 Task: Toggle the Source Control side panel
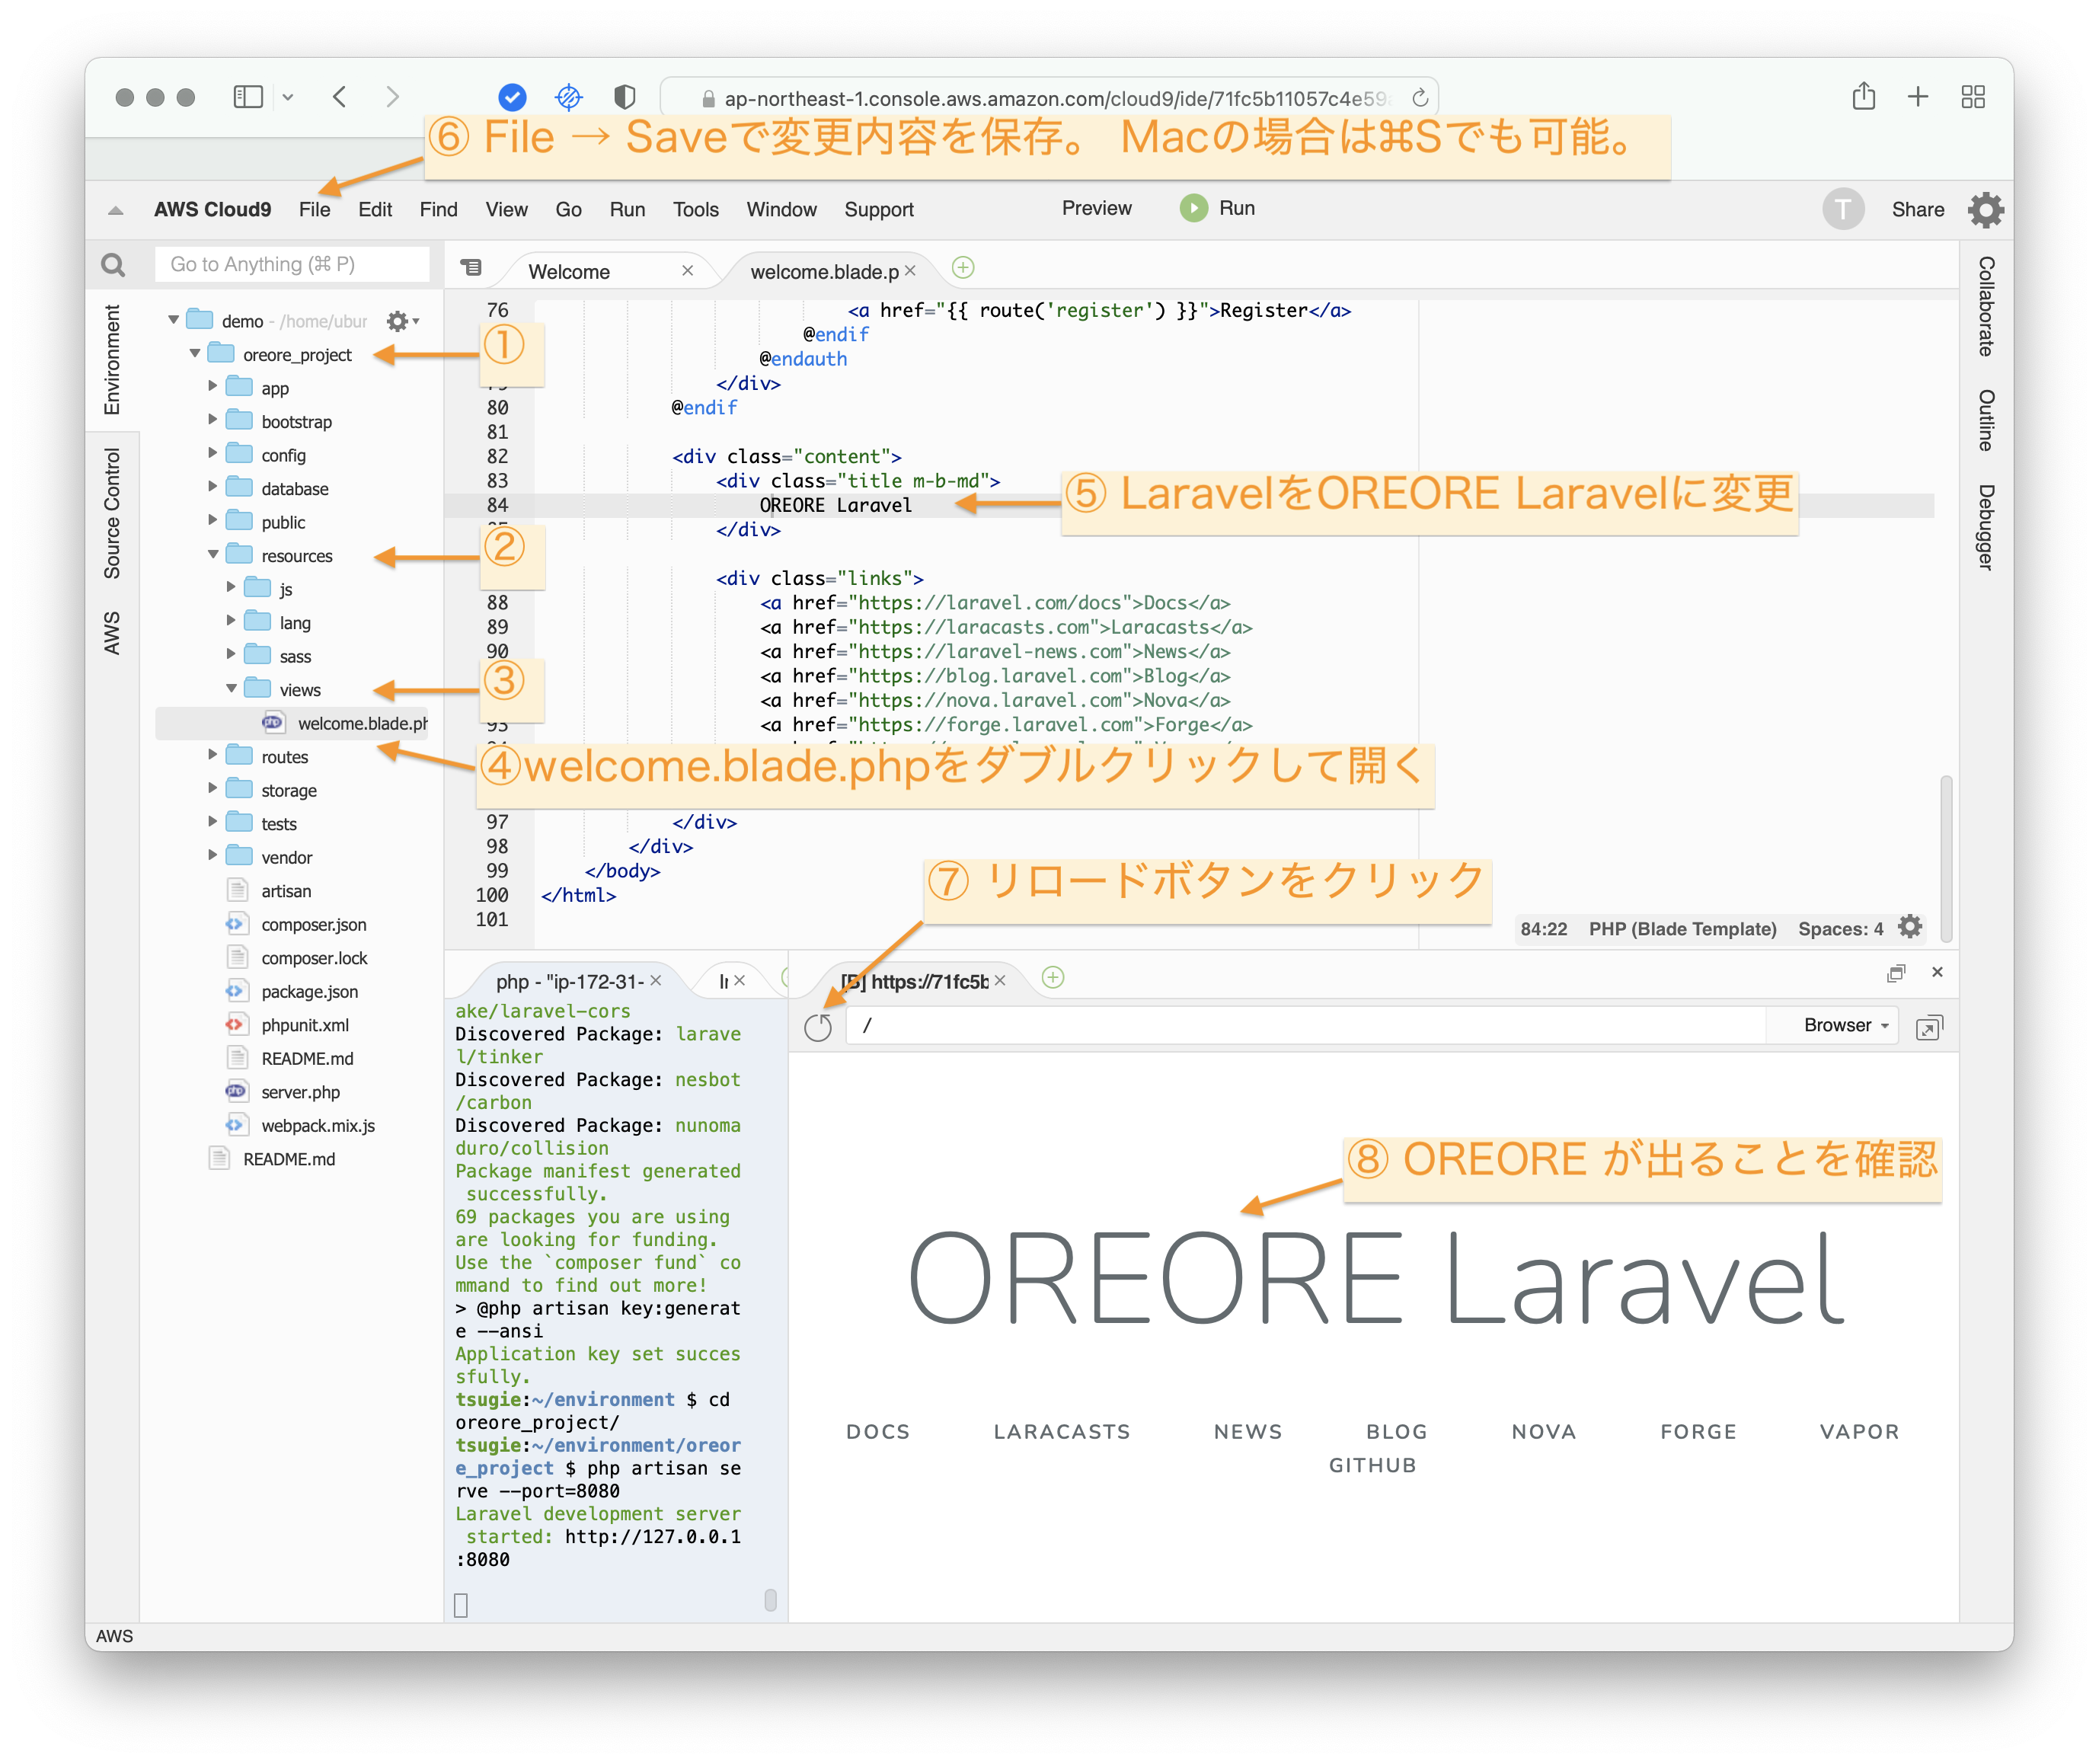coord(112,513)
